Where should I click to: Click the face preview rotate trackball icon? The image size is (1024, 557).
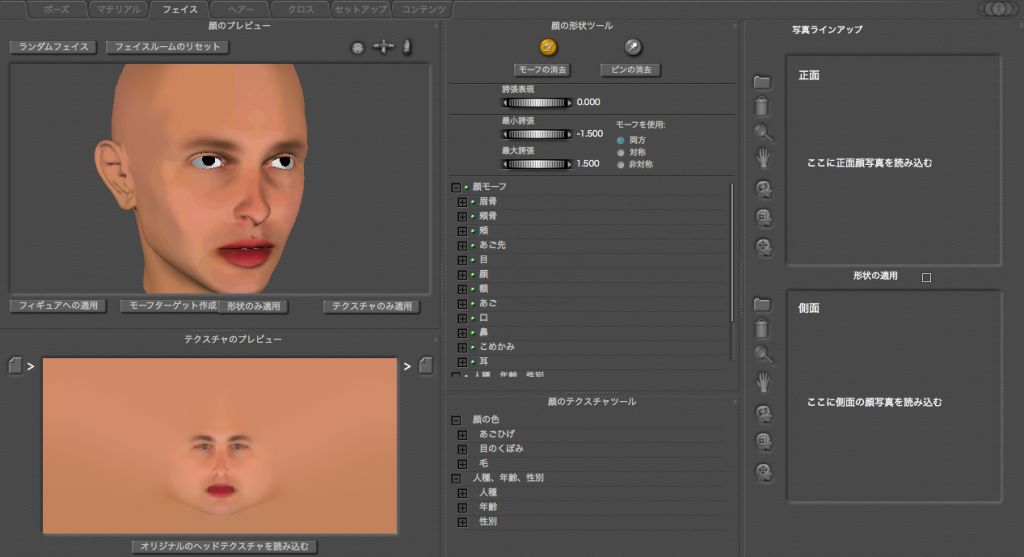pos(357,48)
